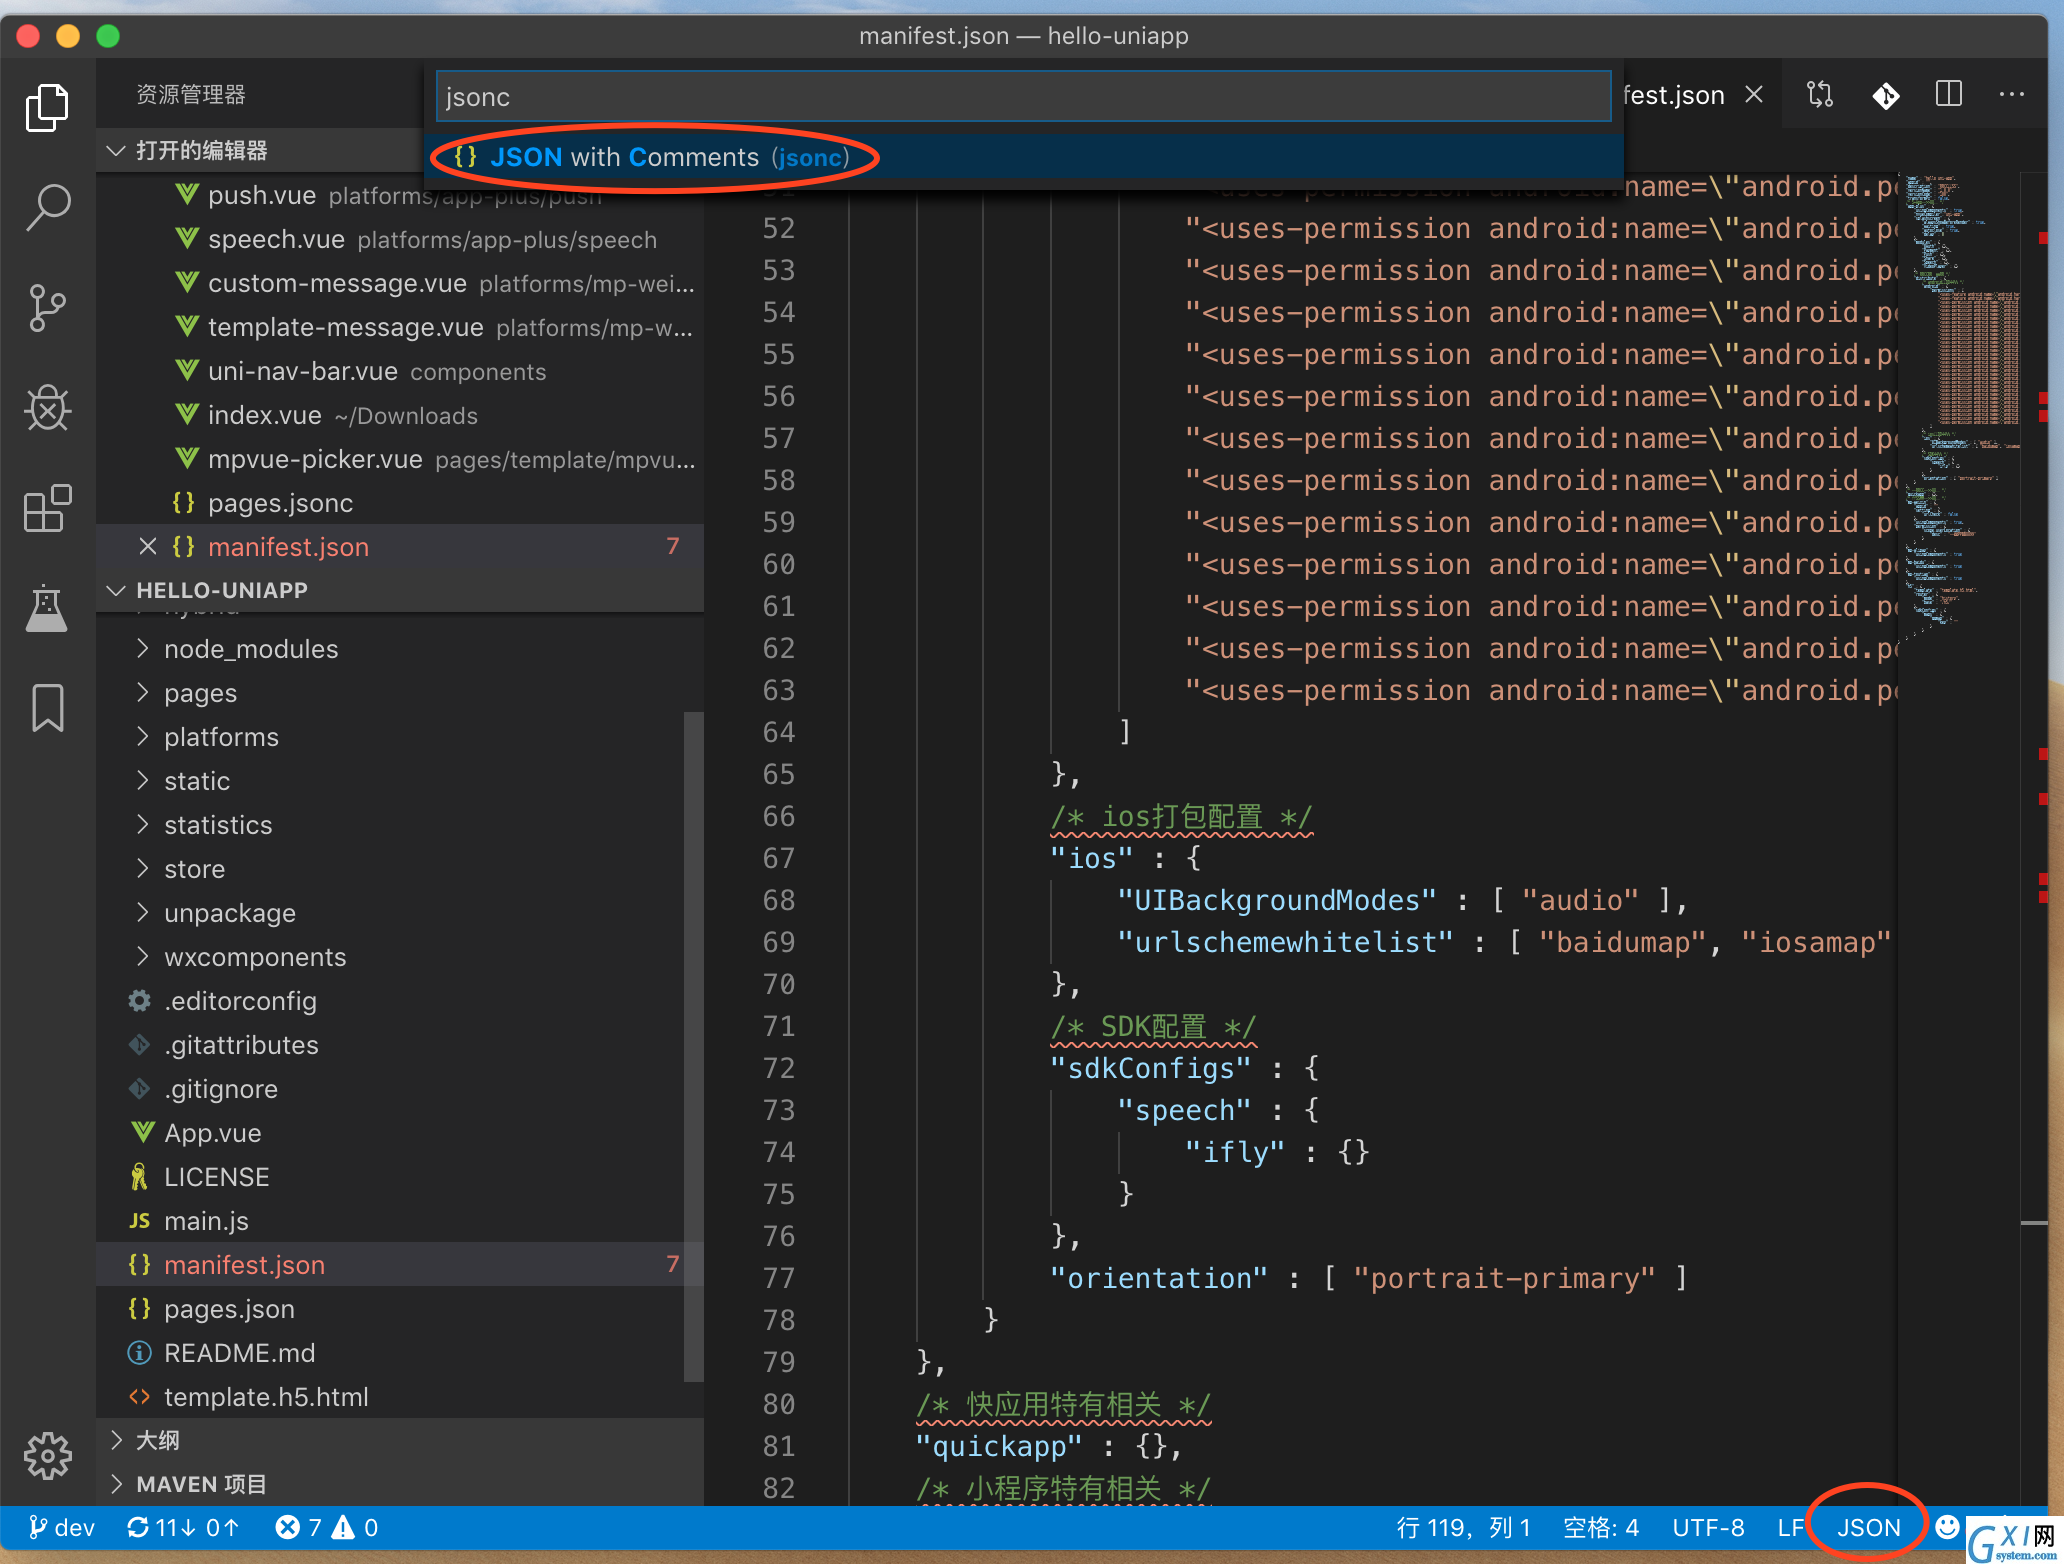Click the "sdkConfigs" key on line 72
Viewport: 2064px width, 1564px height.
(x=1150, y=1068)
